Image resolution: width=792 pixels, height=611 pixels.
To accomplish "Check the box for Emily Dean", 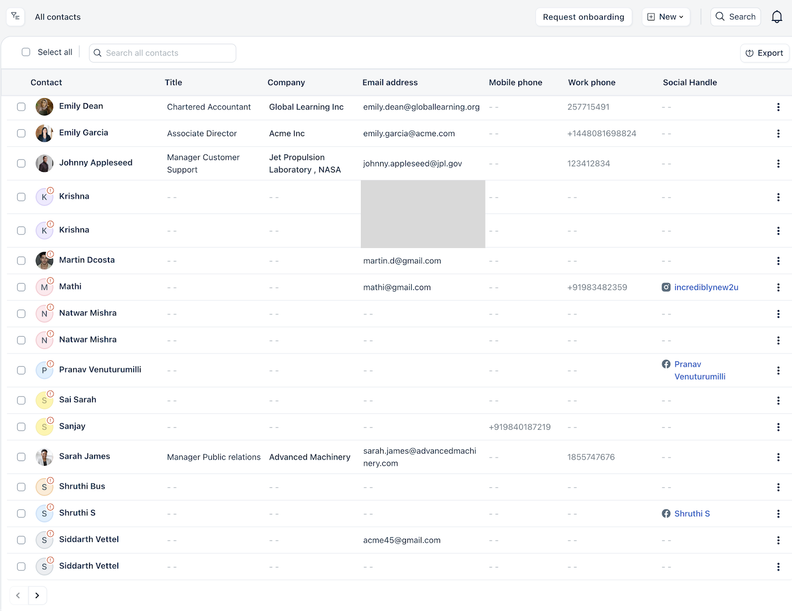I will pyautogui.click(x=21, y=107).
